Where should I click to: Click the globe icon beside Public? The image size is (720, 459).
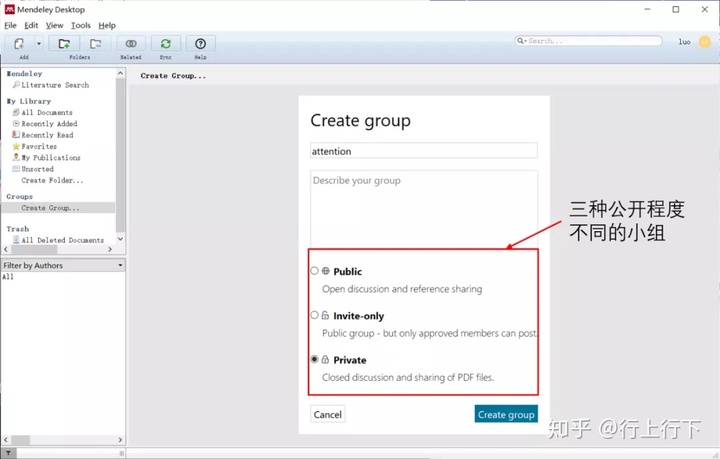coord(326,271)
